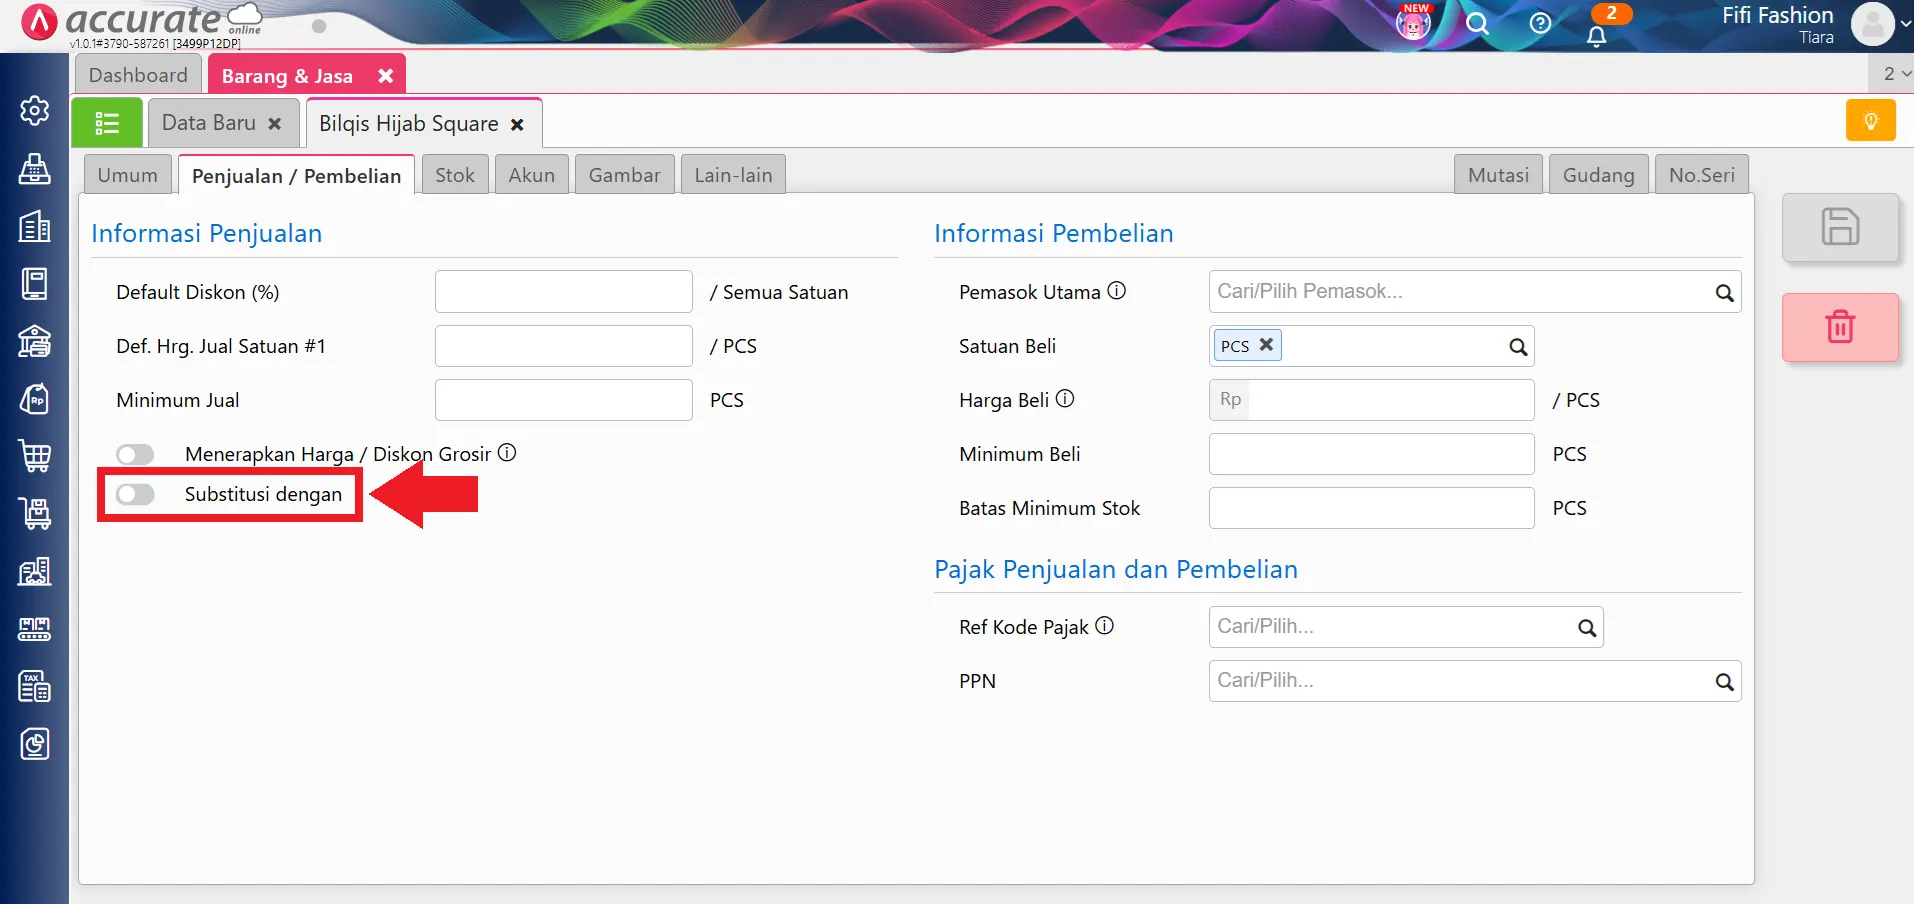
Task: Click the Mutasi button
Action: [x=1497, y=175]
